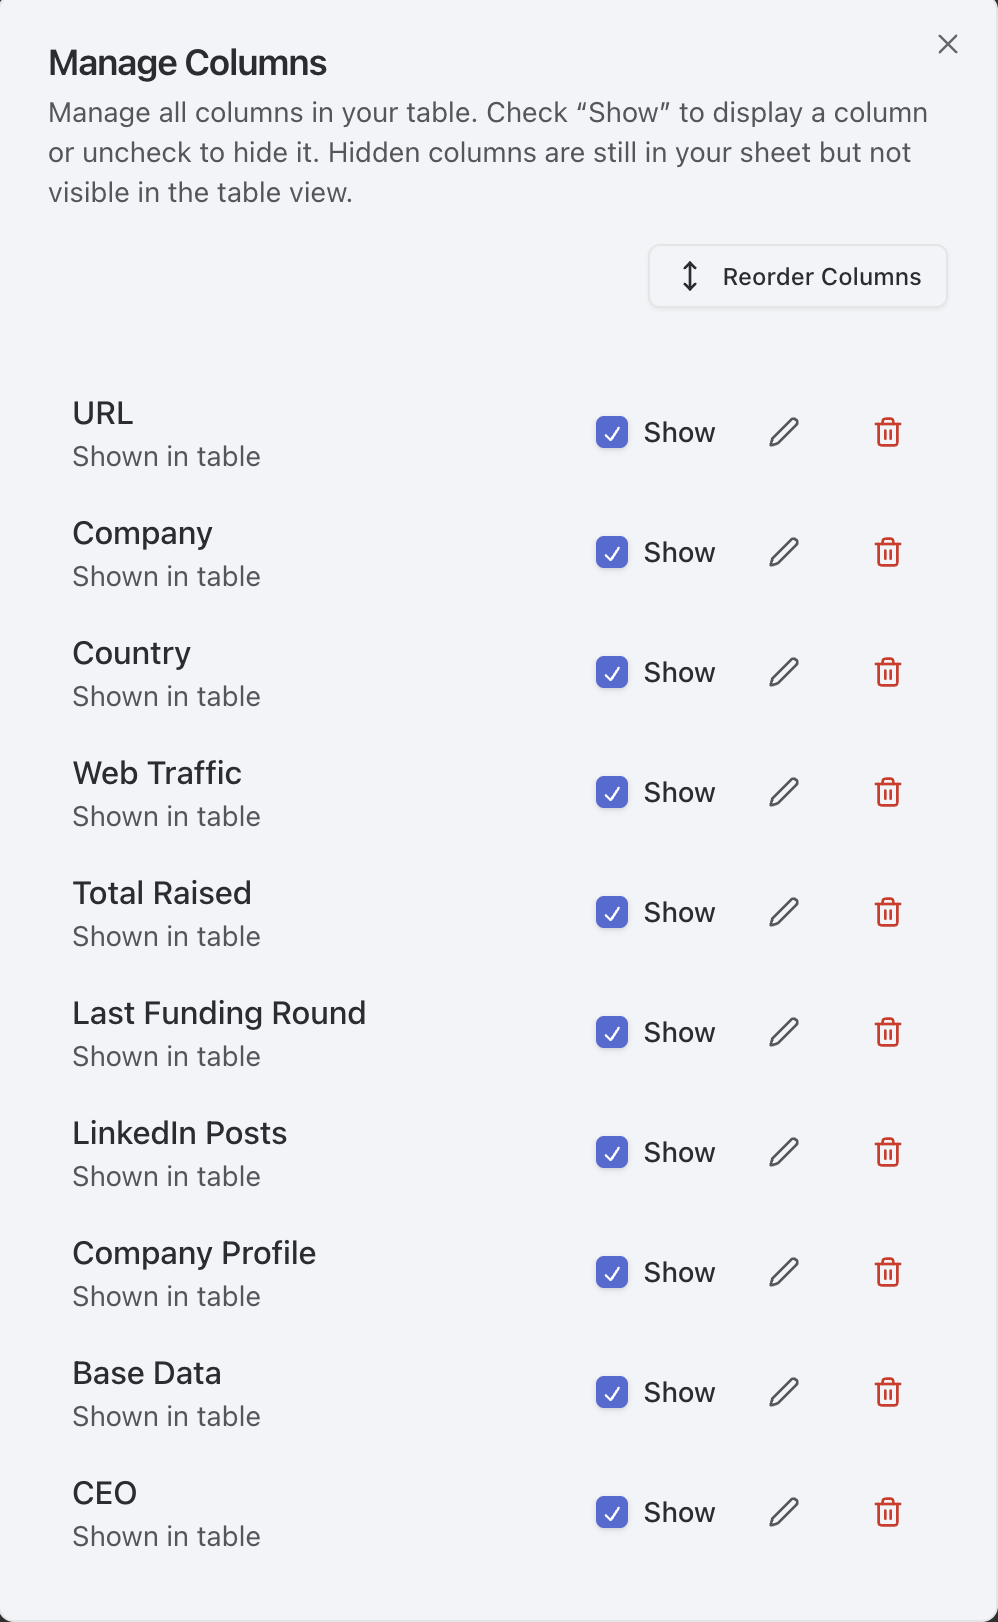Hide the Country column via its Show checkbox
This screenshot has height=1622, width=998.
pos(611,672)
